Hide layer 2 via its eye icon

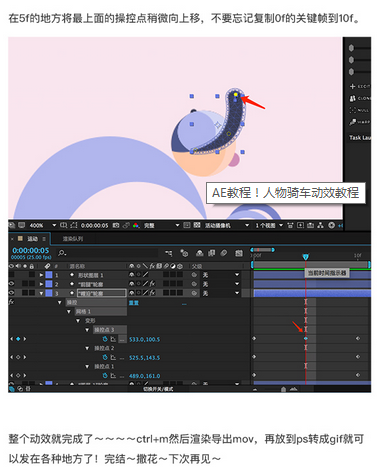[x=12, y=284]
